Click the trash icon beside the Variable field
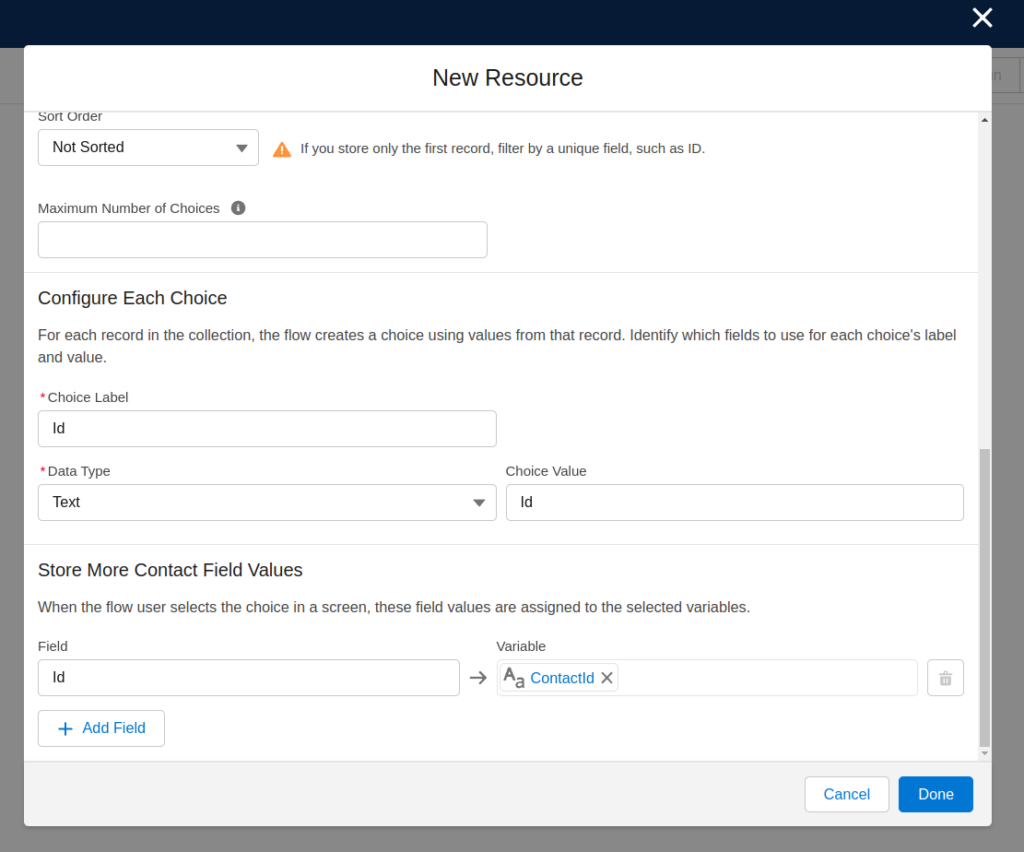This screenshot has height=852, width=1024. [944, 678]
